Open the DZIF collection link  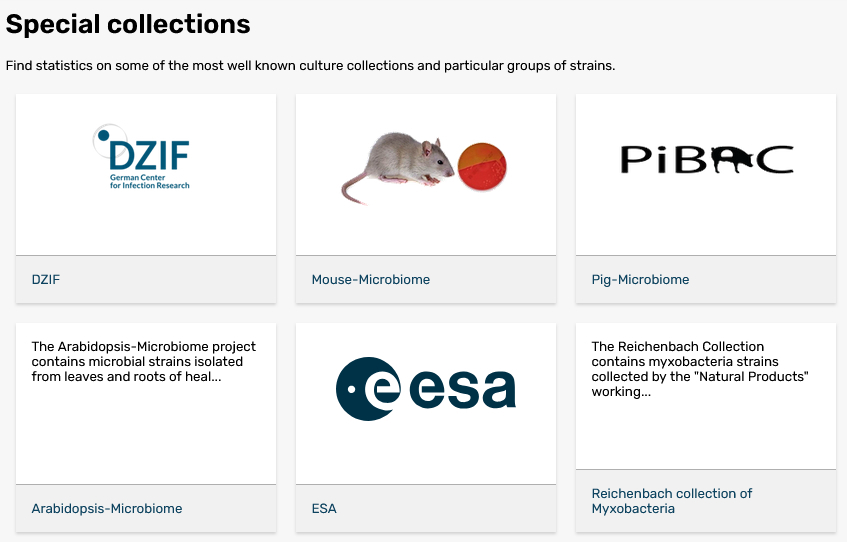[x=46, y=280]
